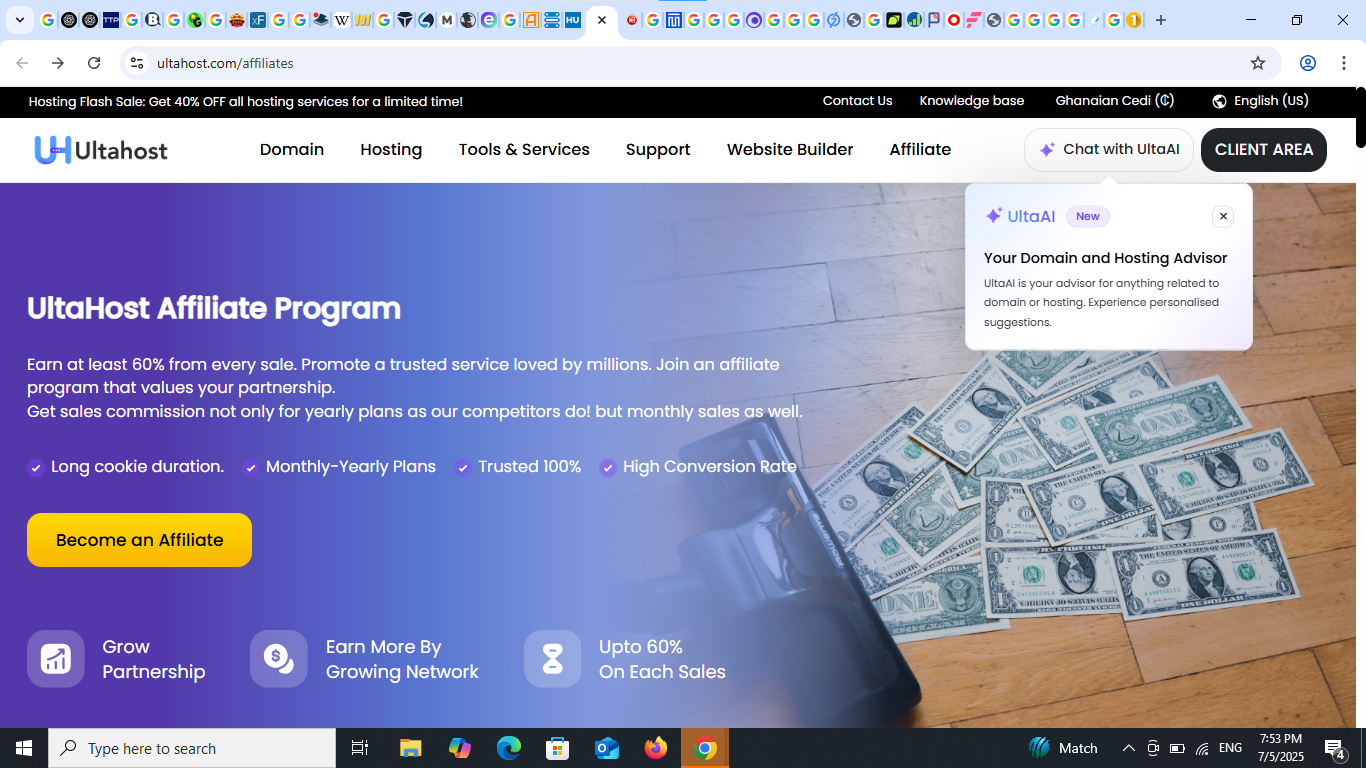Open the Windows Start menu
1366x768 pixels.
click(x=24, y=748)
